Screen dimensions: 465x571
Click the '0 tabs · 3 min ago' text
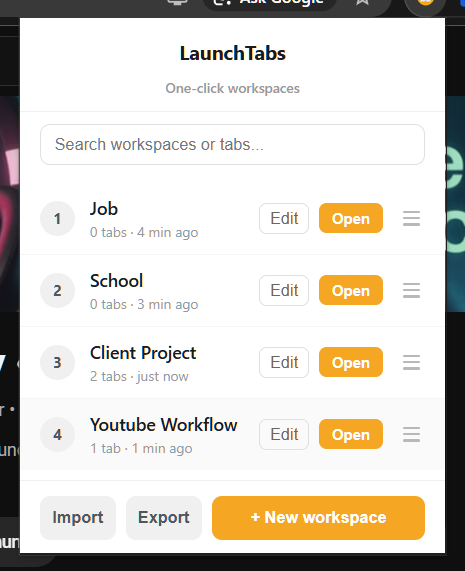tap(144, 304)
